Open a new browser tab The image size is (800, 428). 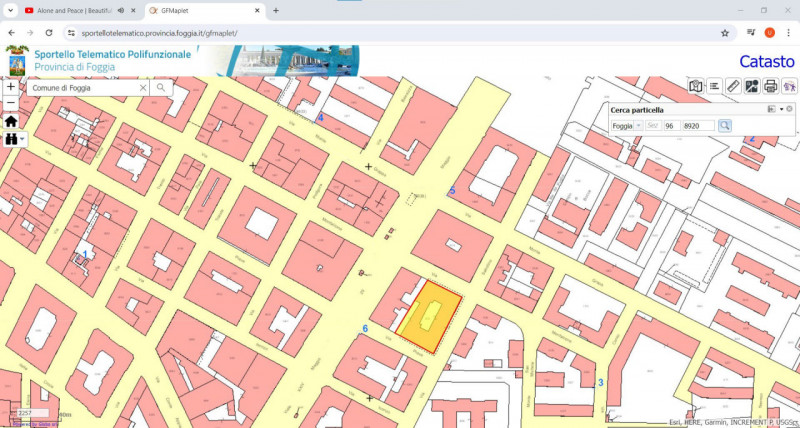tap(276, 10)
